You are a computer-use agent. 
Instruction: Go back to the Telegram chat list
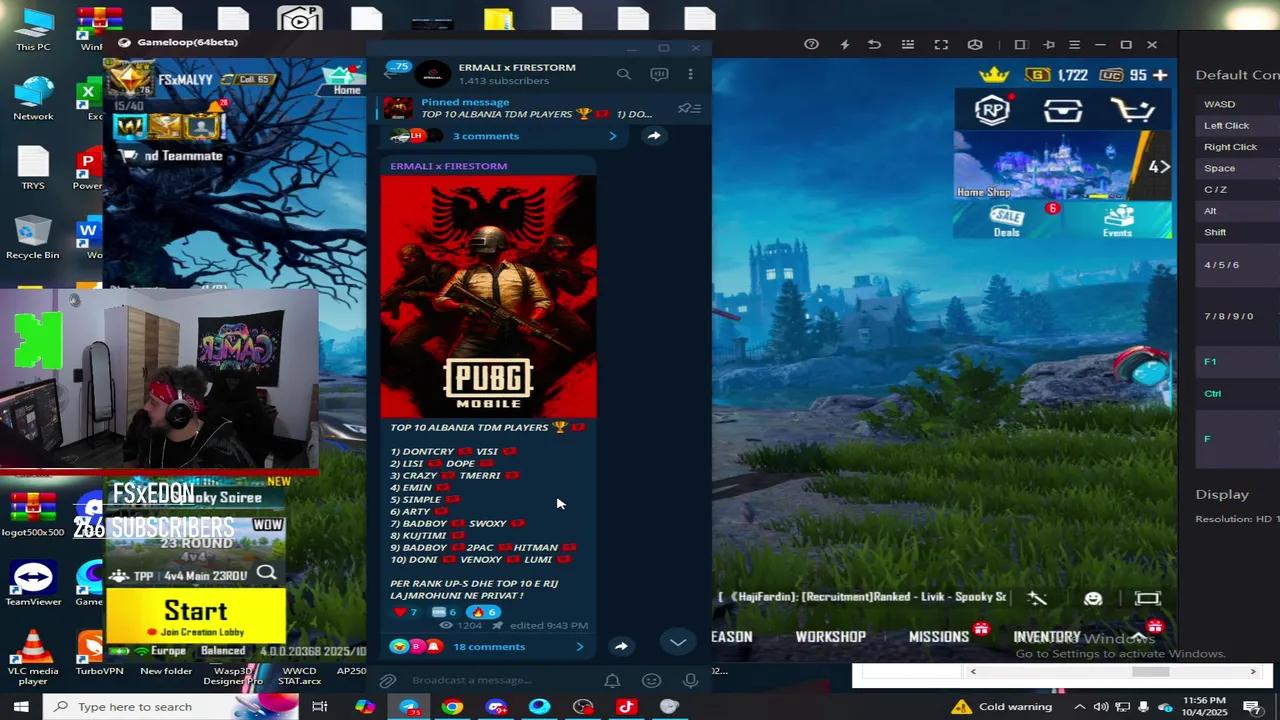click(x=390, y=74)
